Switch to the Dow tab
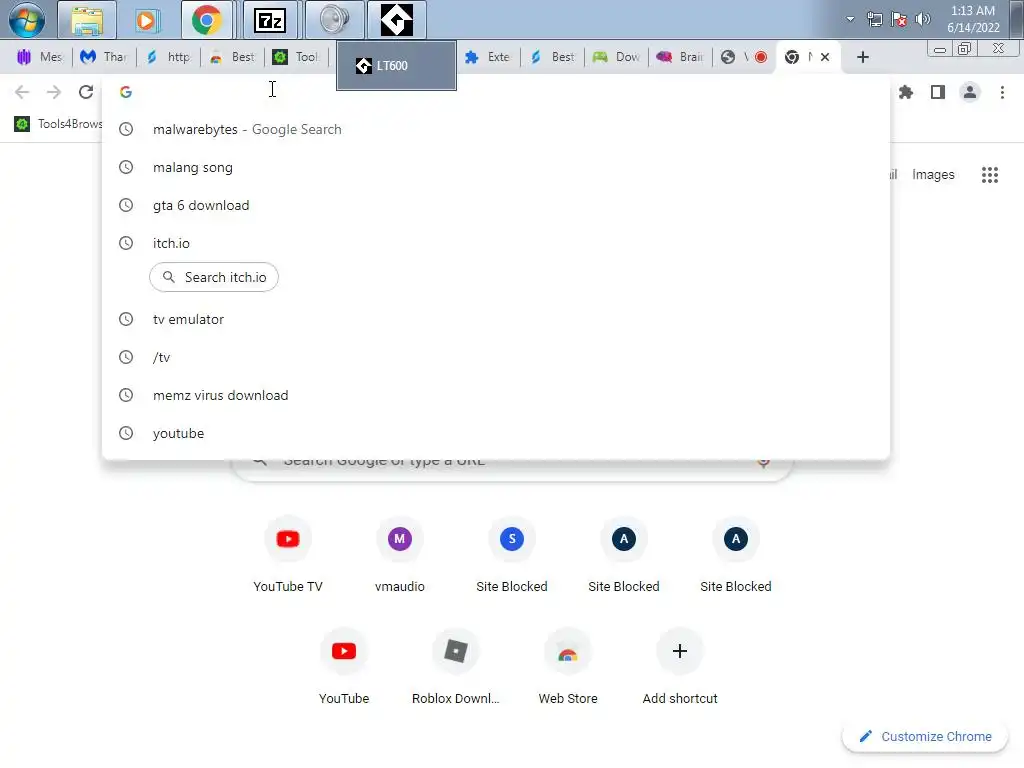Image resolution: width=1024 pixels, height=768 pixels. (616, 57)
